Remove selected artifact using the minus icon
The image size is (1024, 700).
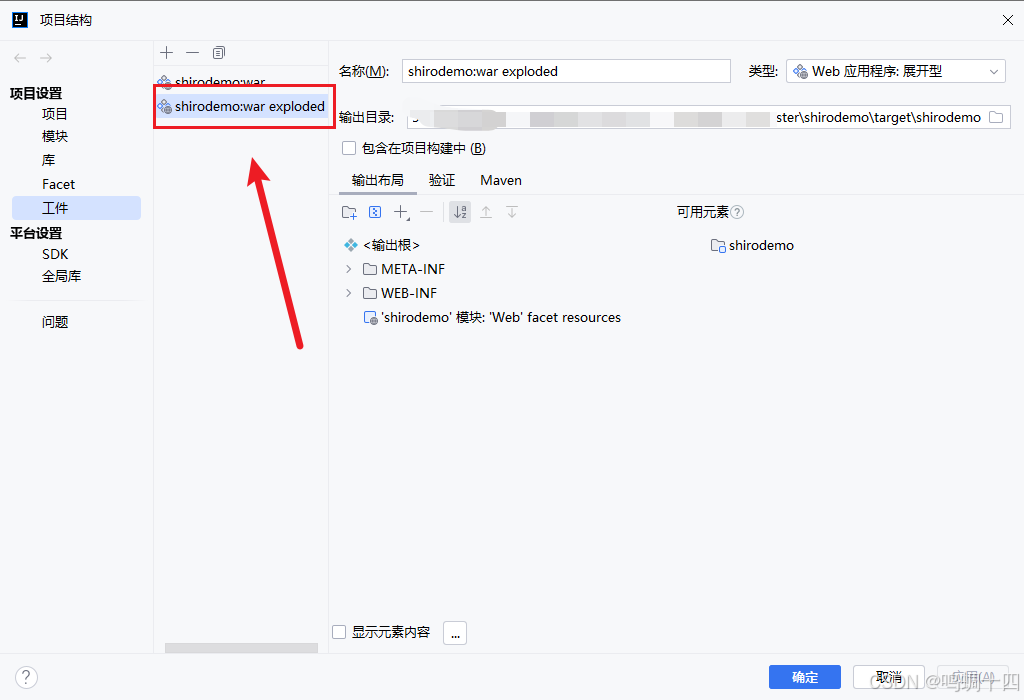pos(192,52)
